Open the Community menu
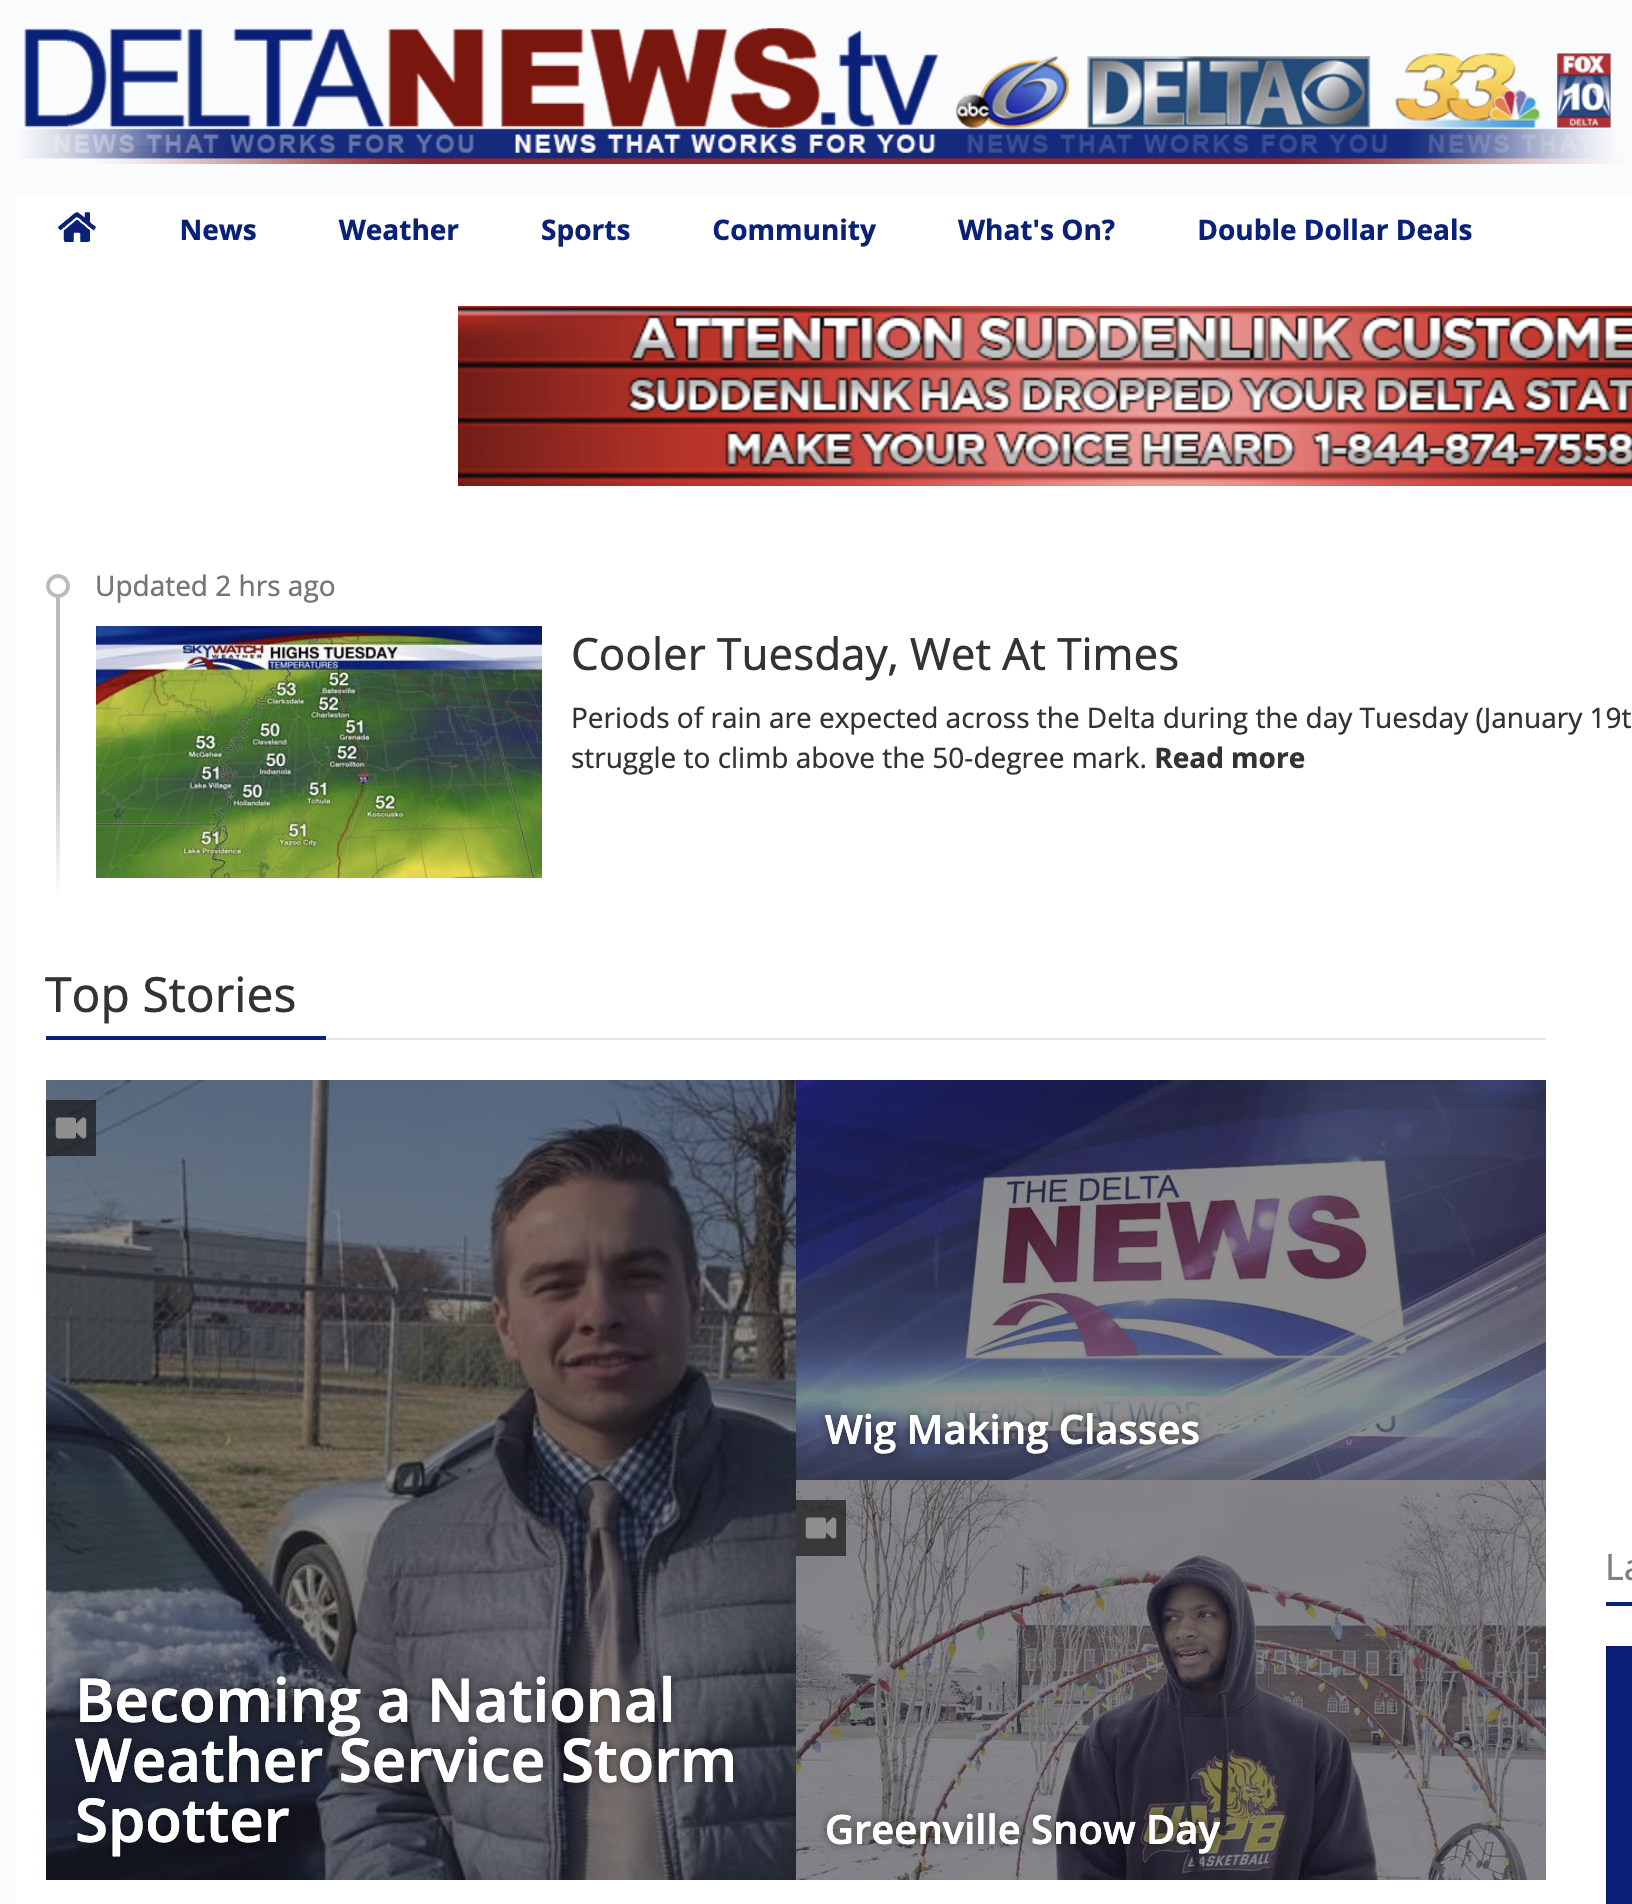The image size is (1632, 1904). [x=794, y=230]
